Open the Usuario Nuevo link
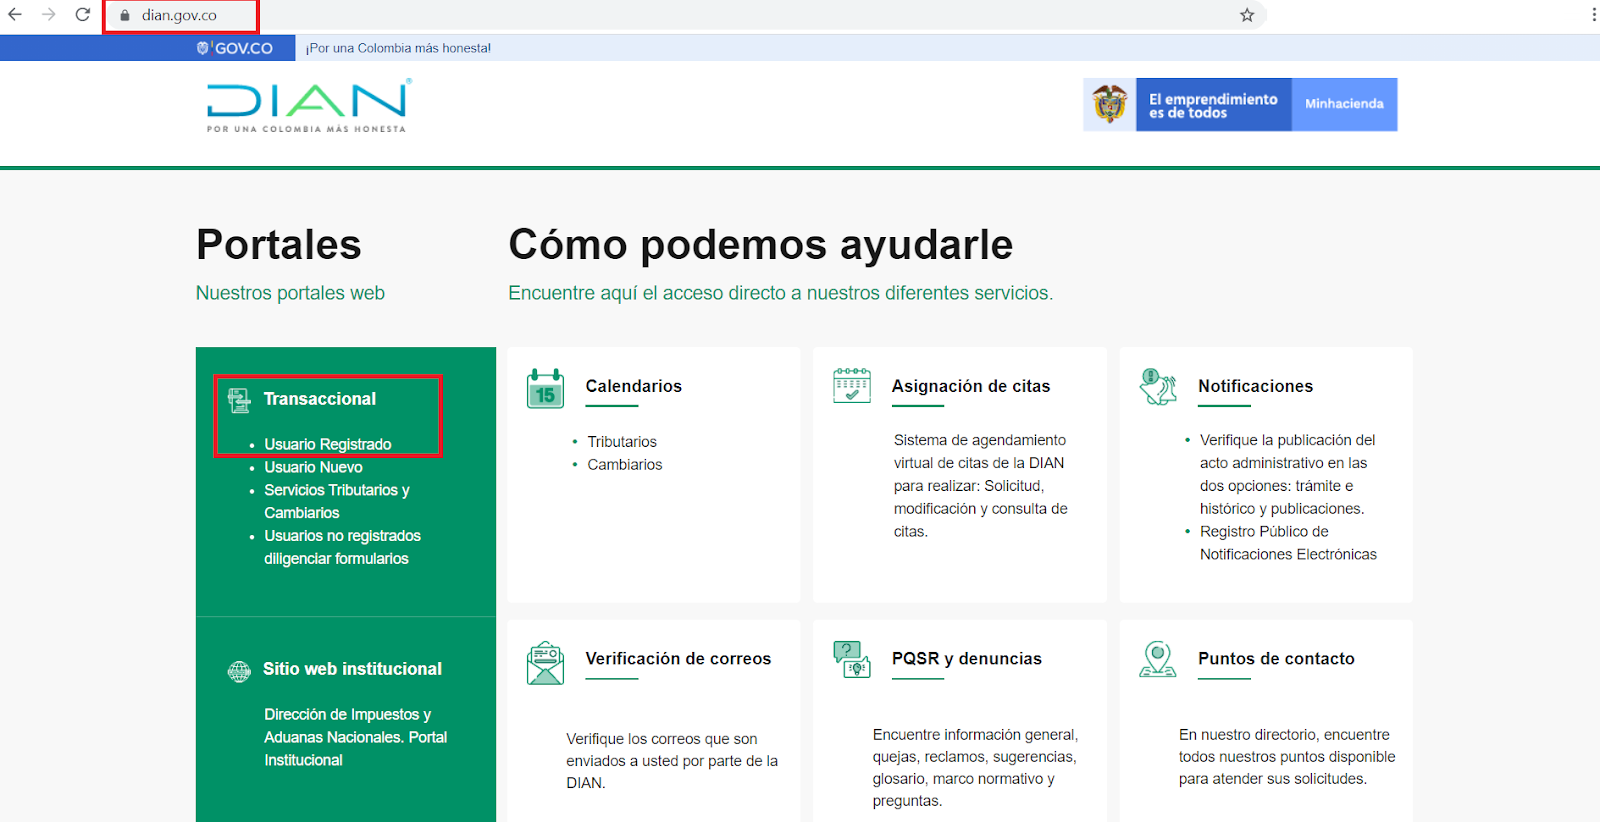The height and width of the screenshot is (822, 1600). click(313, 467)
